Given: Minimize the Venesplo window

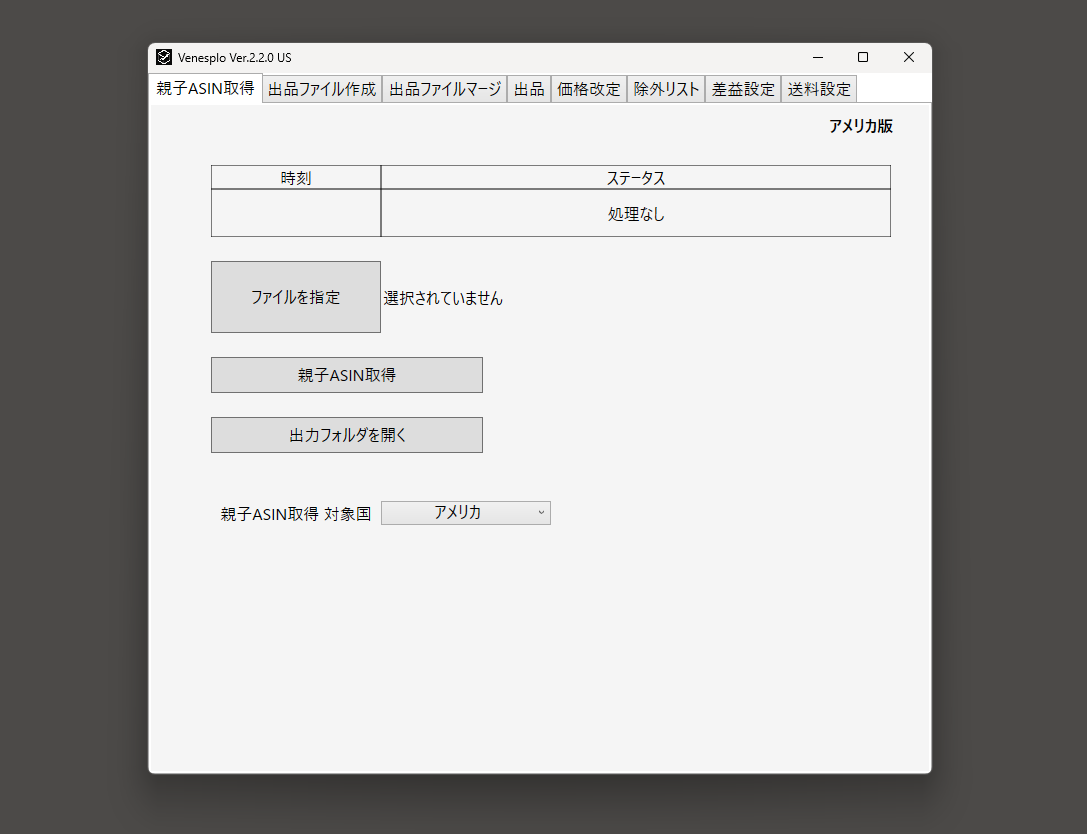Looking at the screenshot, I should click(x=818, y=58).
